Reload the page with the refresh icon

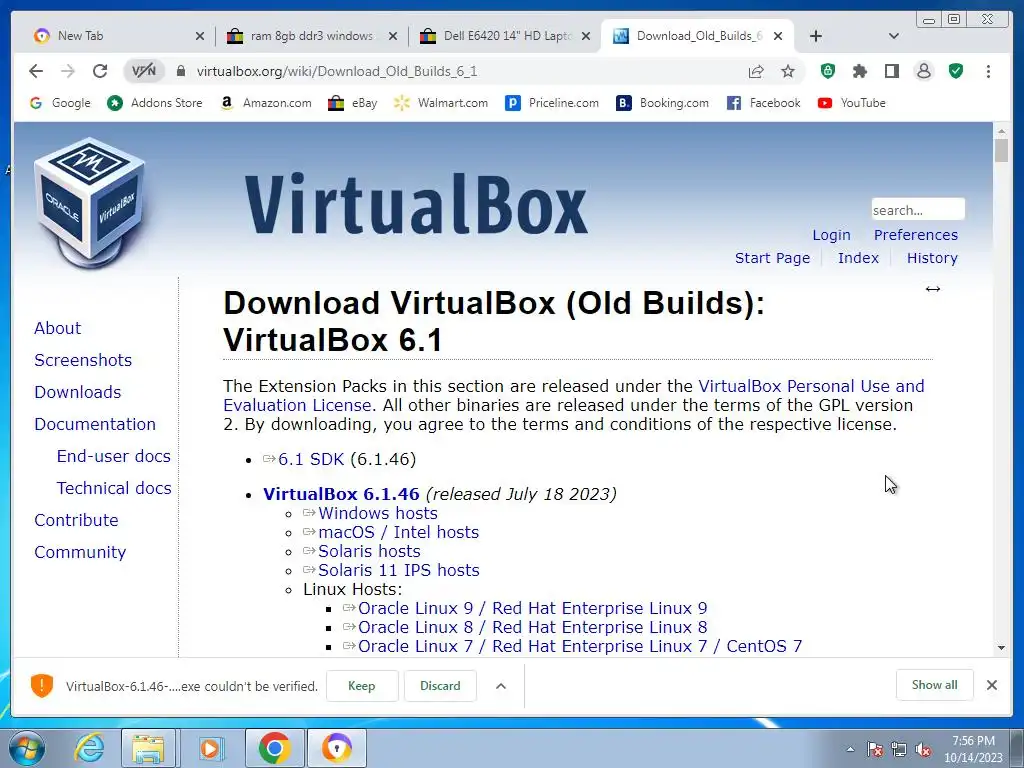100,71
